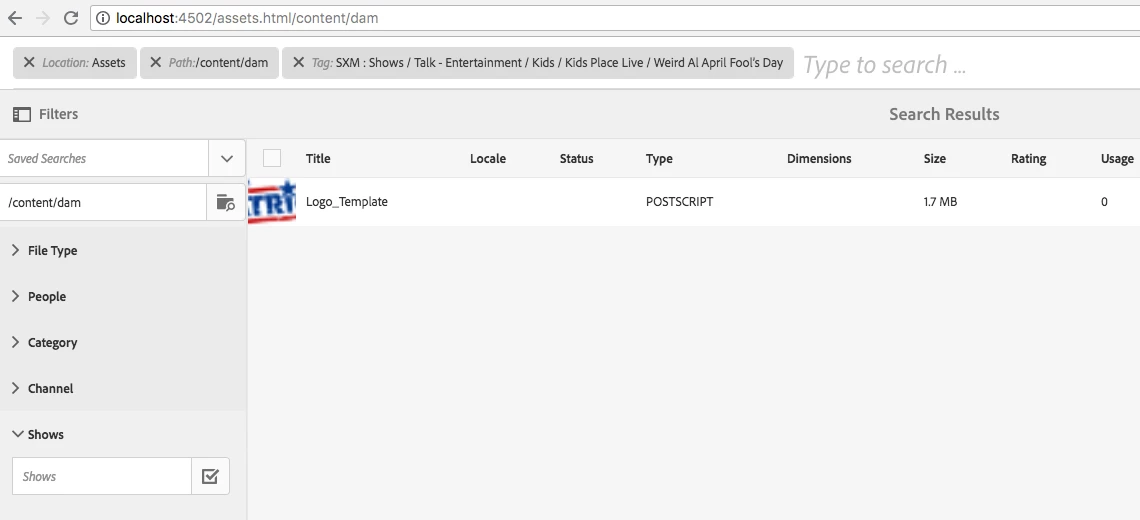Remove the Location: Assets filter tag
Screen dimensions: 1140x520
tap(29, 63)
